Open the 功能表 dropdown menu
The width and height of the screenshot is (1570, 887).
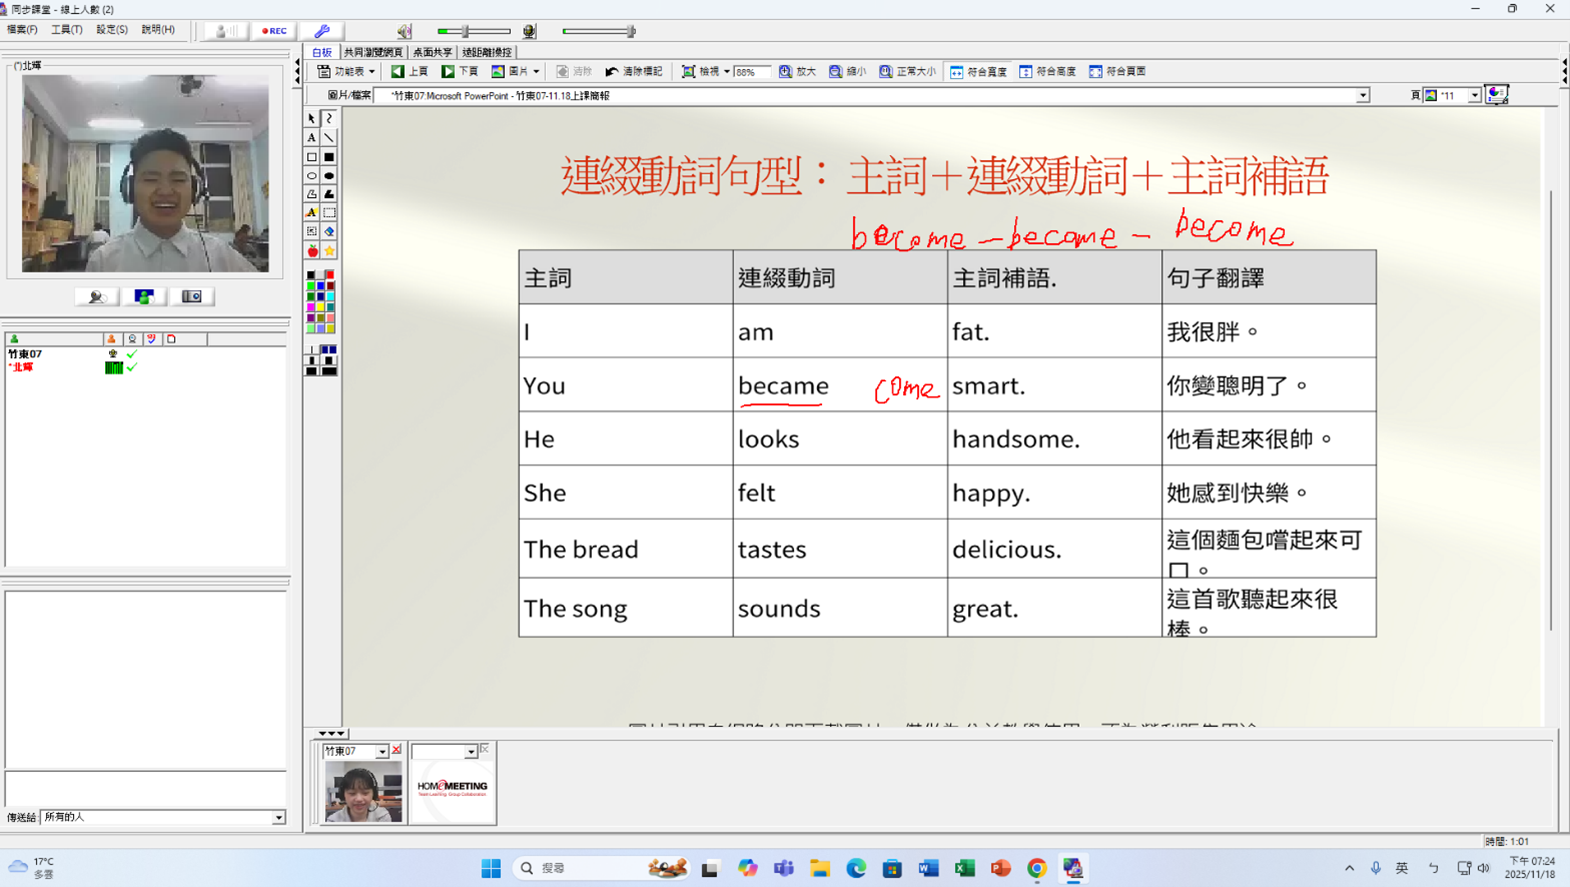(x=346, y=72)
